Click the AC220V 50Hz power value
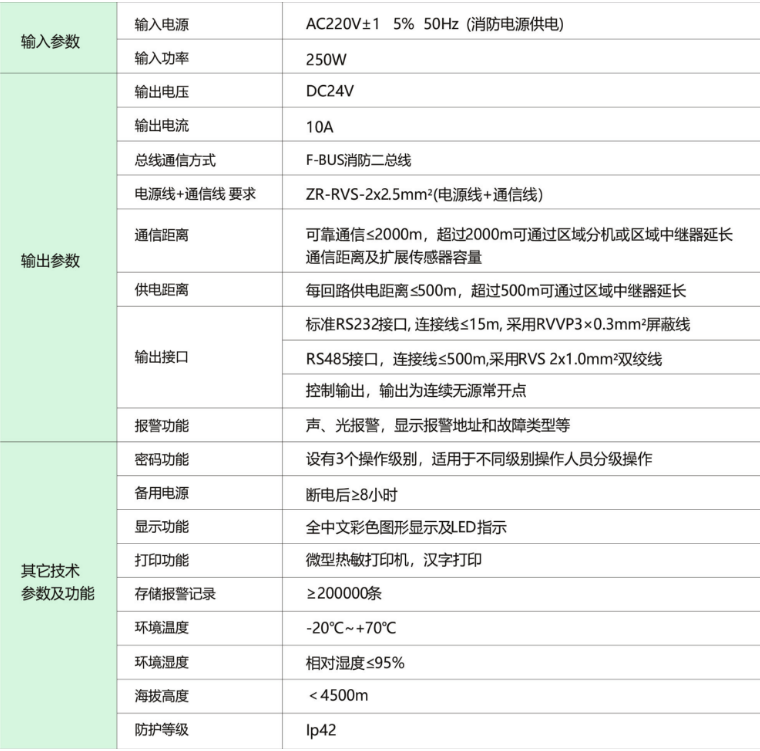 [x=434, y=25]
